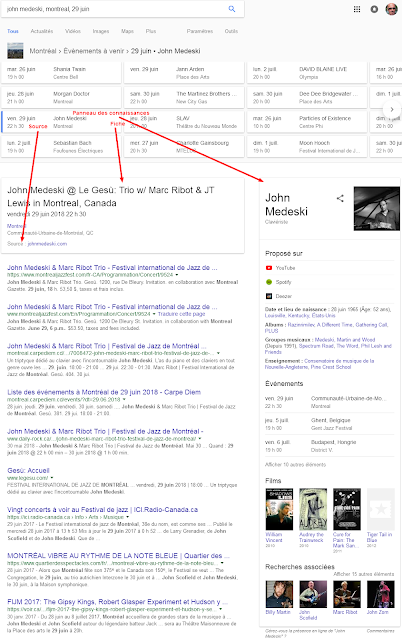The width and height of the screenshot is (402, 640).
Task: Open John Zorn related search photo
Action: tap(381, 594)
